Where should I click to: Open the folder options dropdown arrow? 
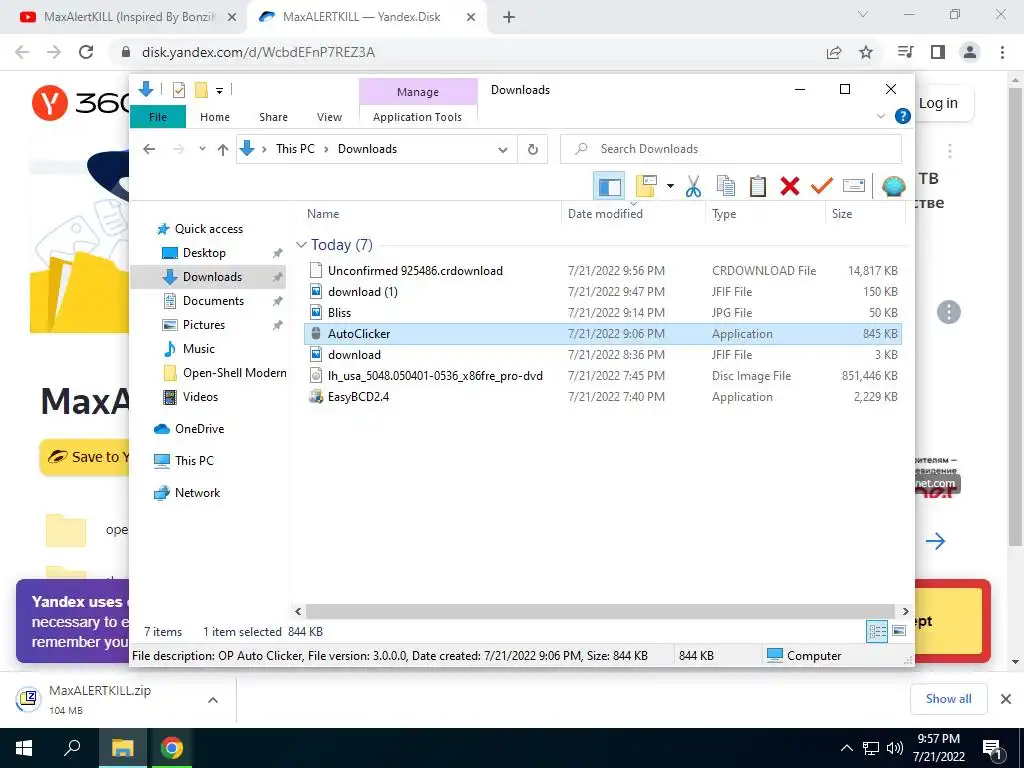coord(670,186)
